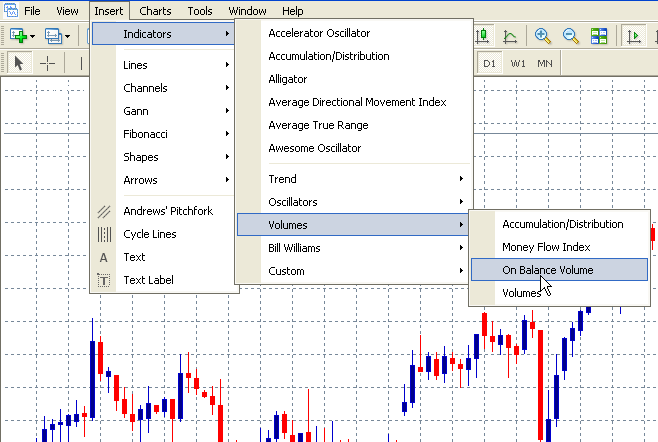Select Awesome Oscillator indicator
Screen dimensions: 658x442
pos(353,148)
